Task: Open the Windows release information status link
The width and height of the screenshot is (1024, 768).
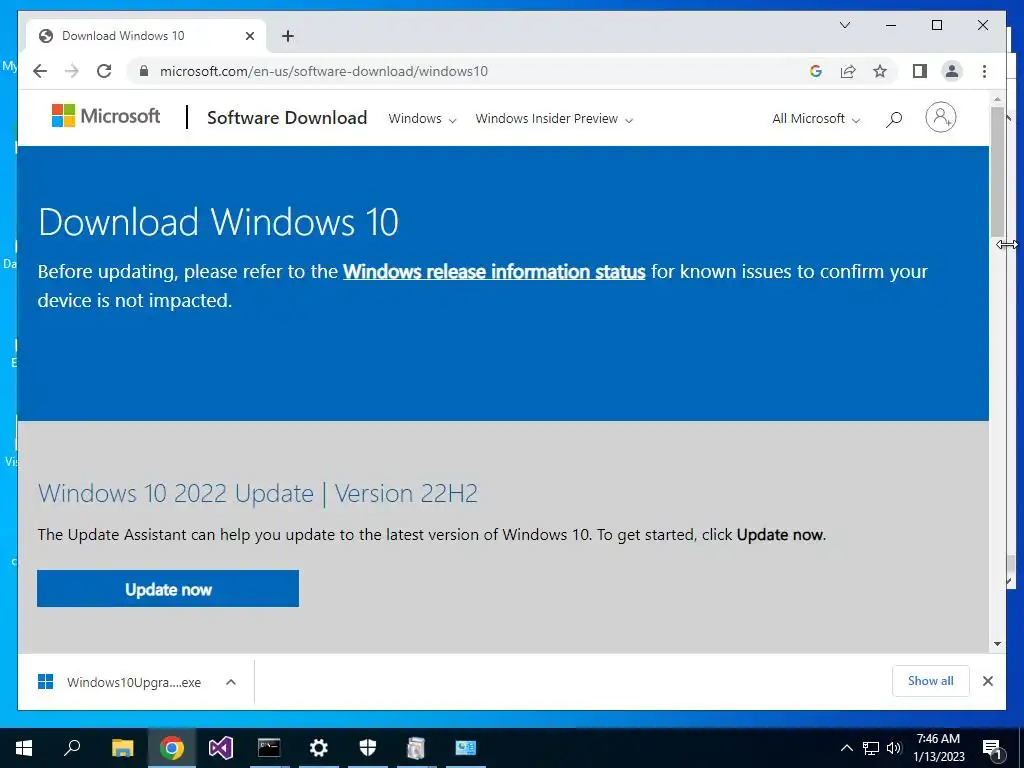Action: (494, 272)
